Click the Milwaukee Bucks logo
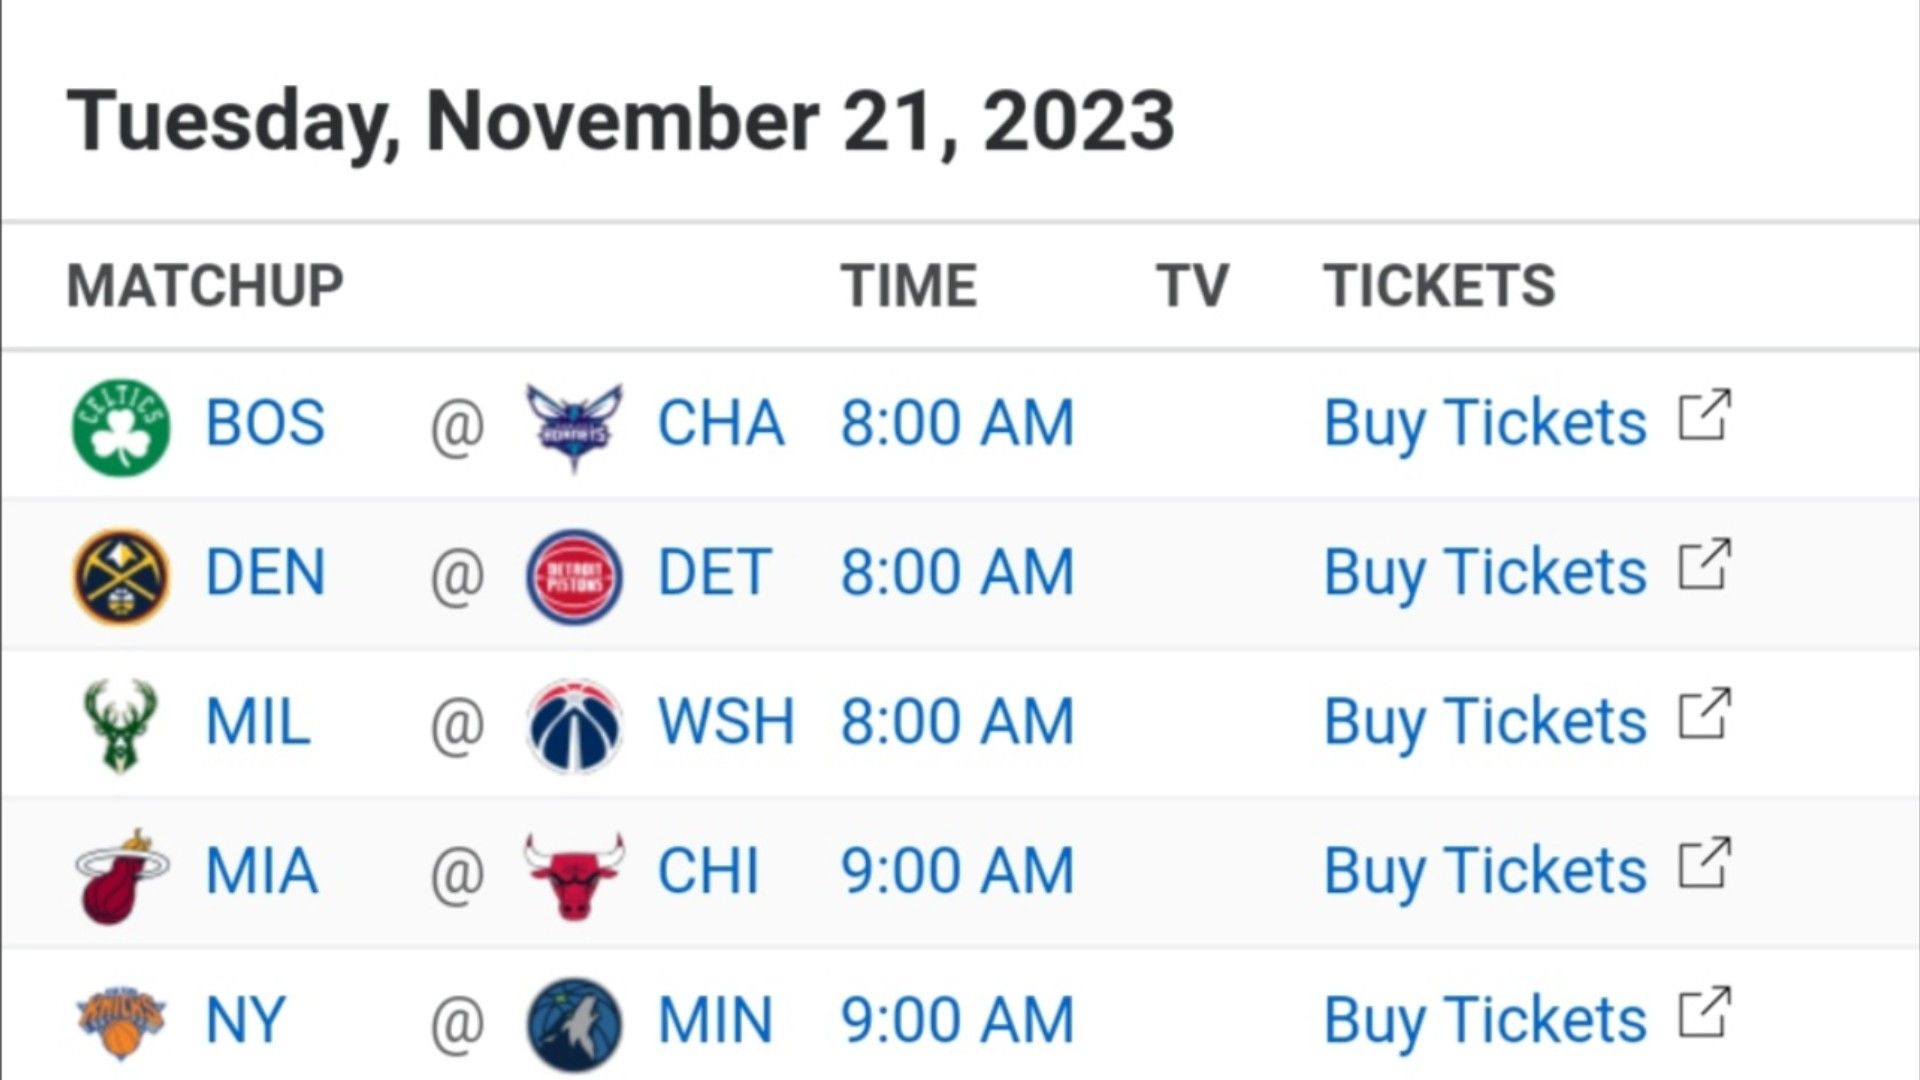 (120, 726)
